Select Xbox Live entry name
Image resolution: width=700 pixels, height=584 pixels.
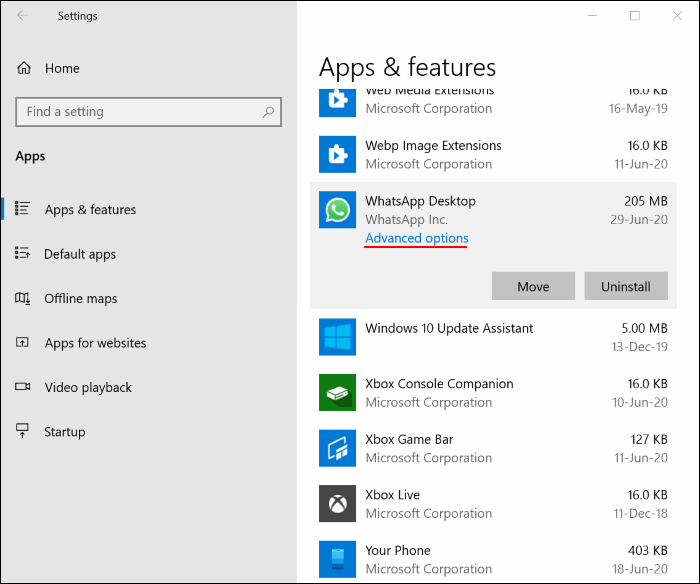tap(392, 495)
